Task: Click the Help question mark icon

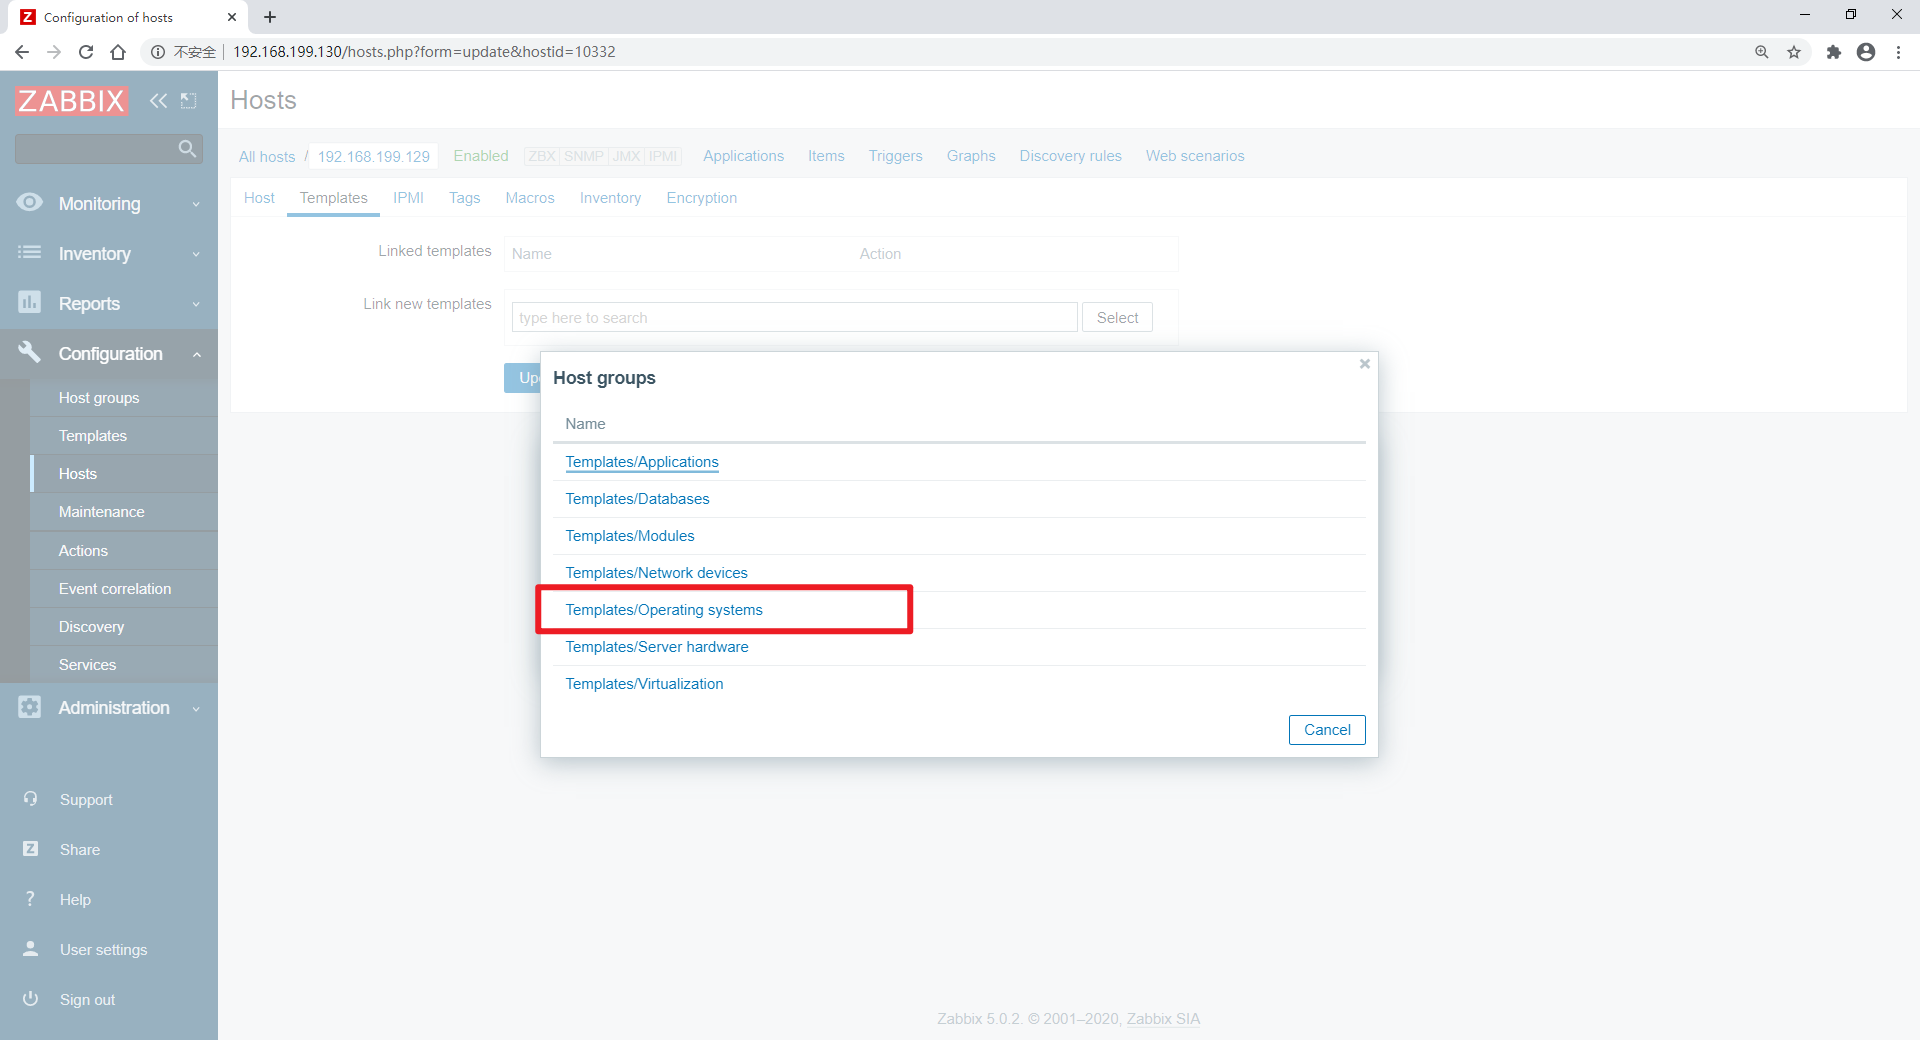Action: click(x=31, y=899)
